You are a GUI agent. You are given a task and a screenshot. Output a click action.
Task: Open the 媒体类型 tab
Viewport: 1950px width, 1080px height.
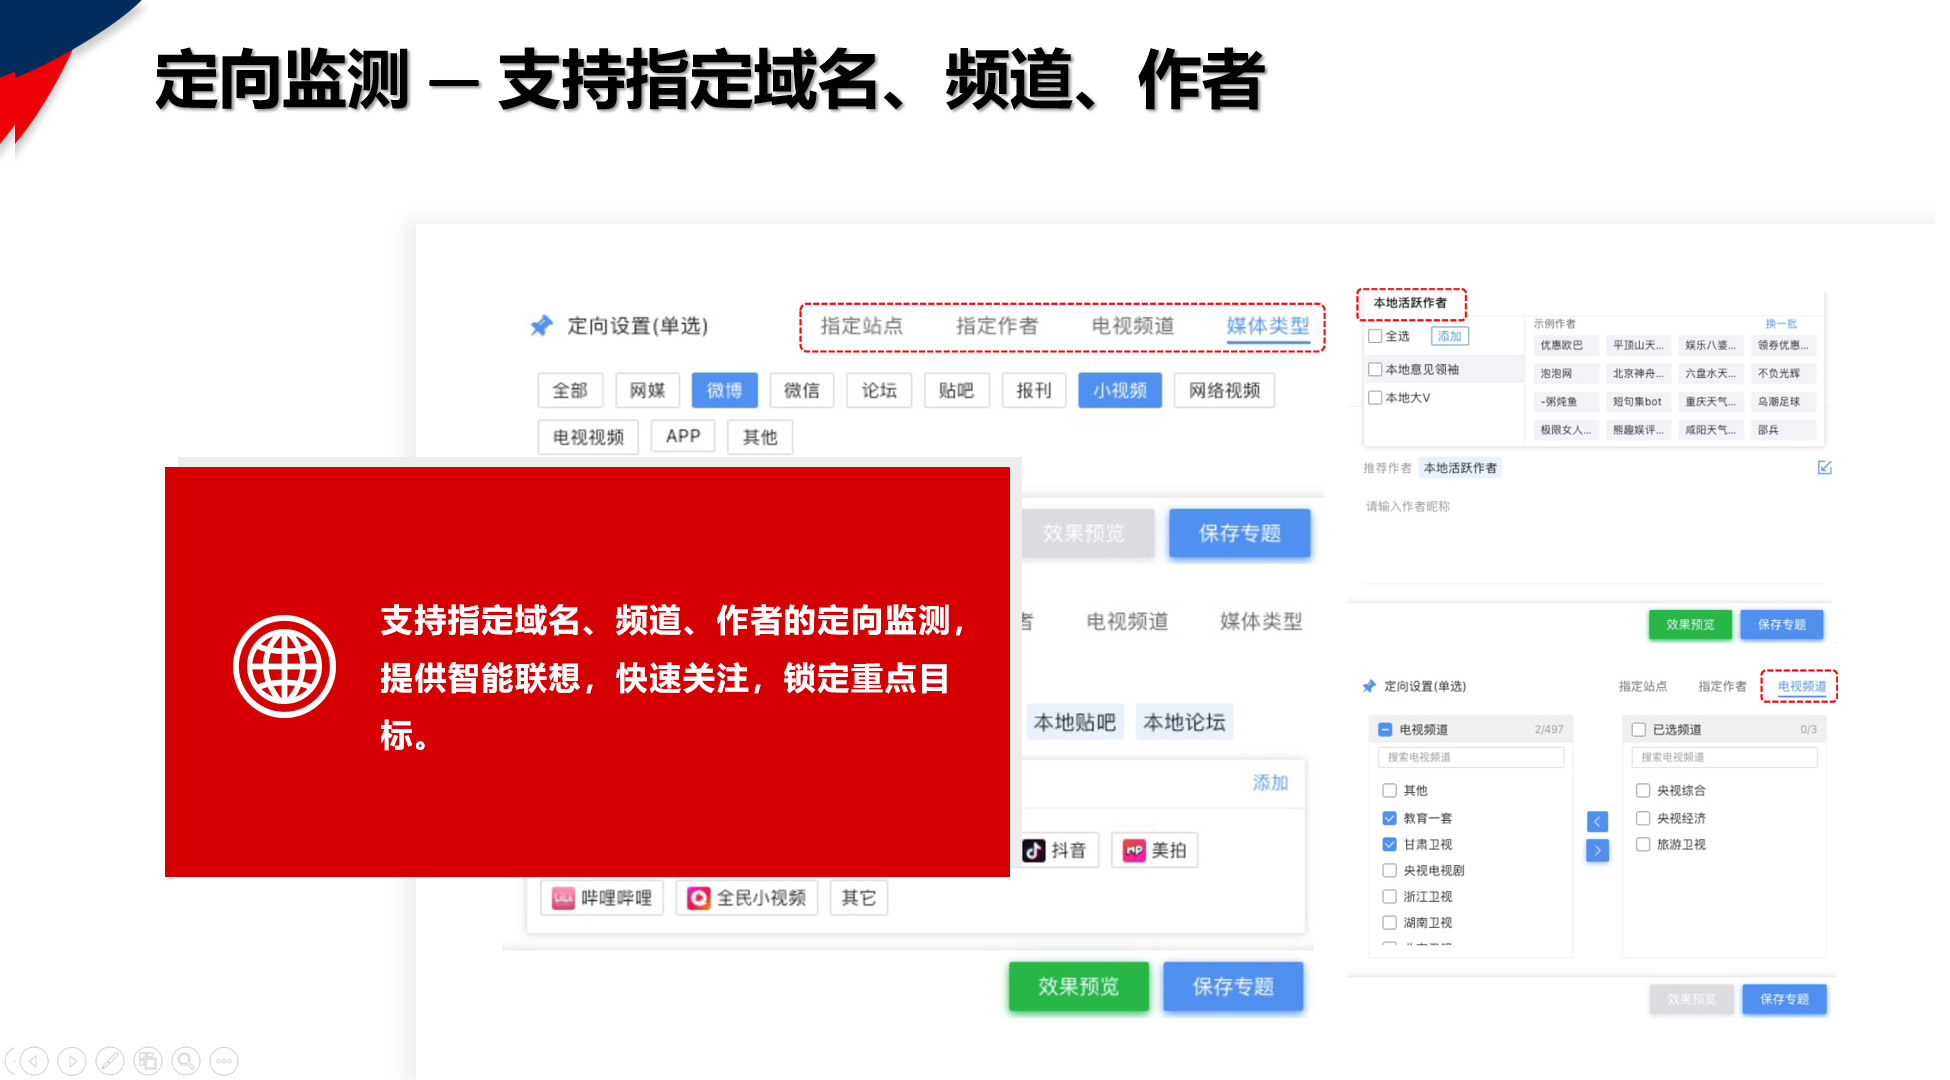pyautogui.click(x=1267, y=326)
